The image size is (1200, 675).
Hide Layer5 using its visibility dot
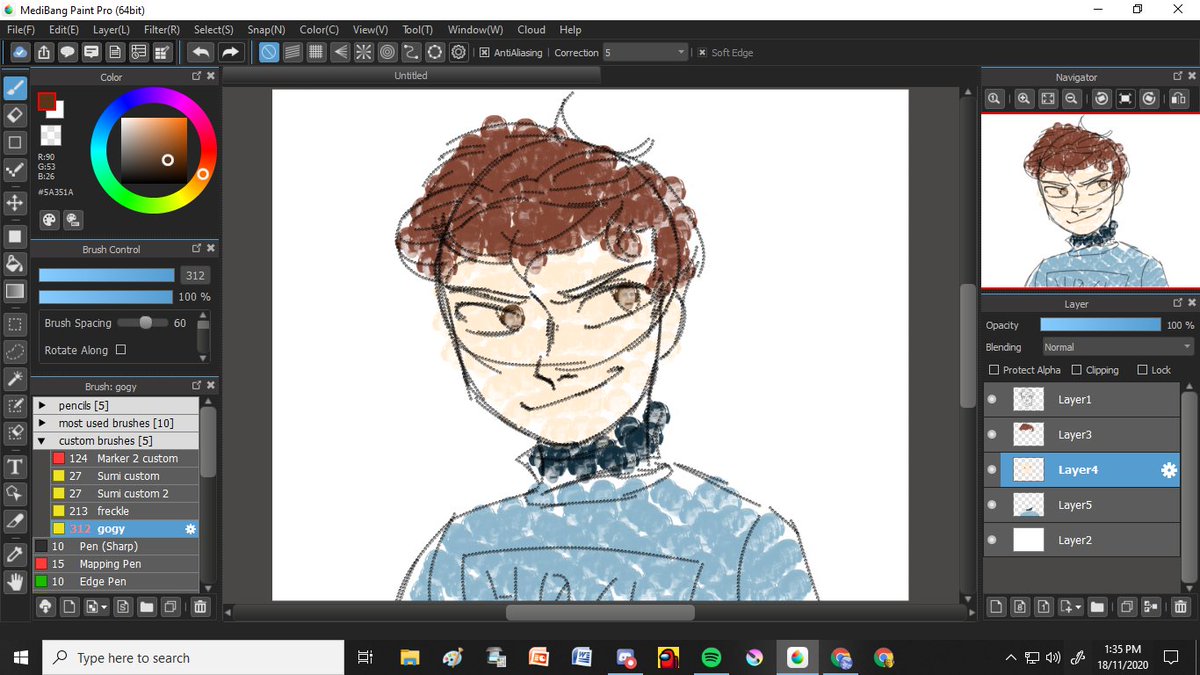(993, 505)
